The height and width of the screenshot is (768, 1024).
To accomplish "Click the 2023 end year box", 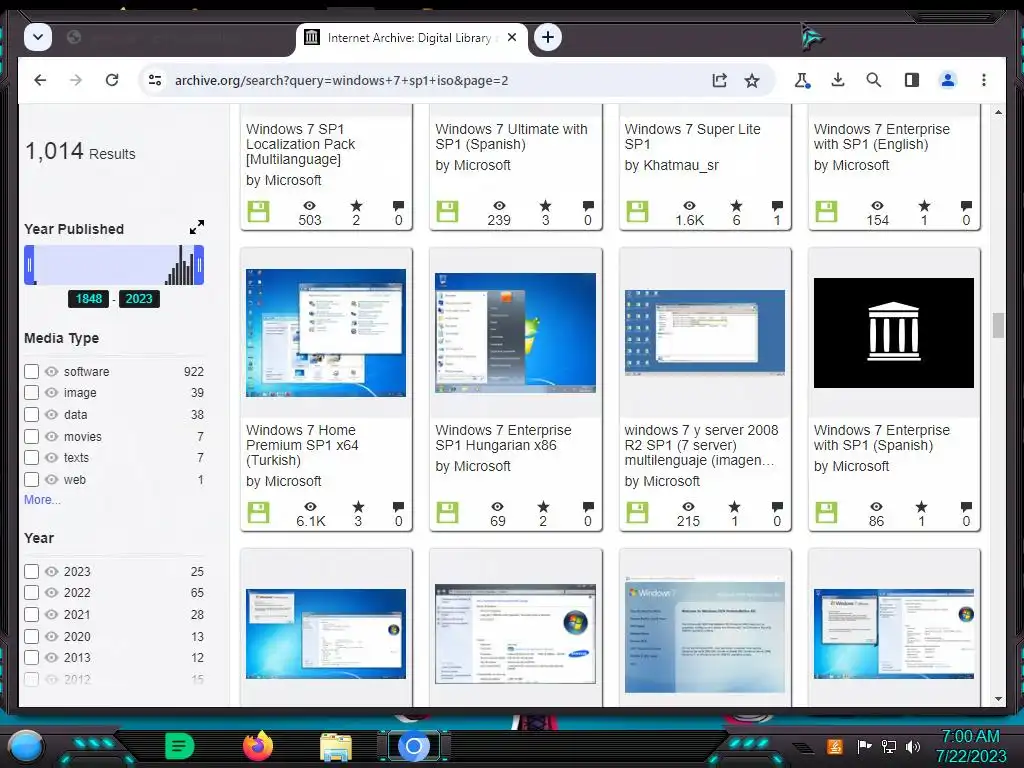I will tap(138, 298).
